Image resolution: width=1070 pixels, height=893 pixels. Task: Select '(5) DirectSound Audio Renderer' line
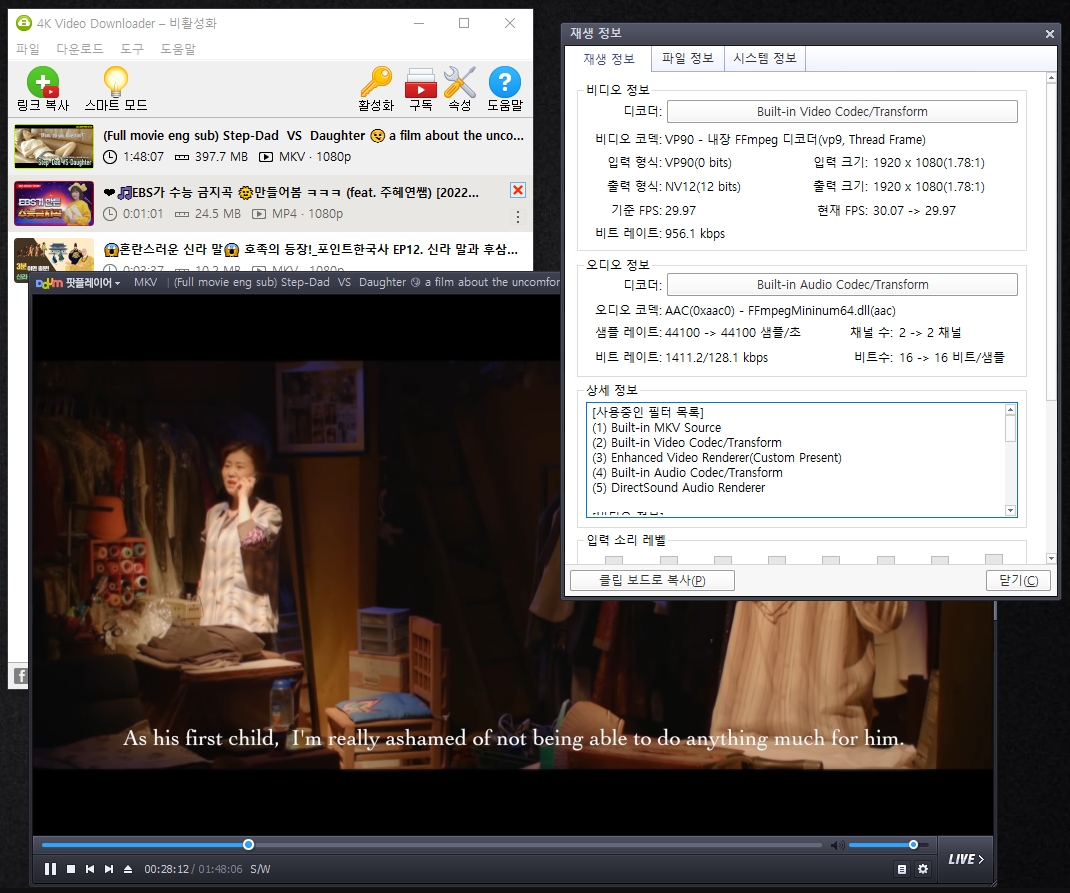click(678, 488)
